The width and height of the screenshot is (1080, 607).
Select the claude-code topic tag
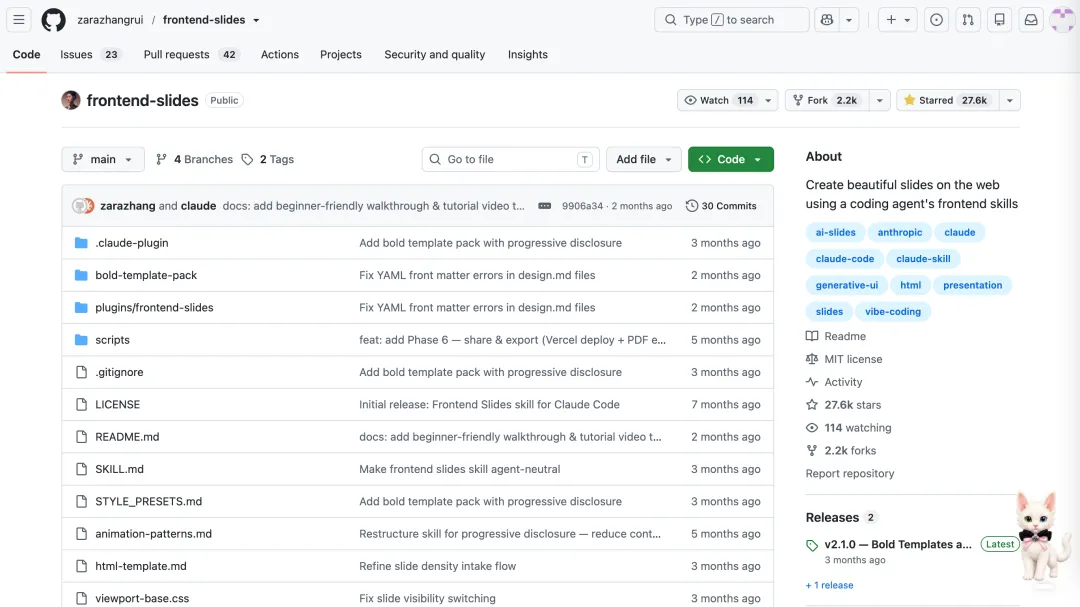(x=844, y=259)
